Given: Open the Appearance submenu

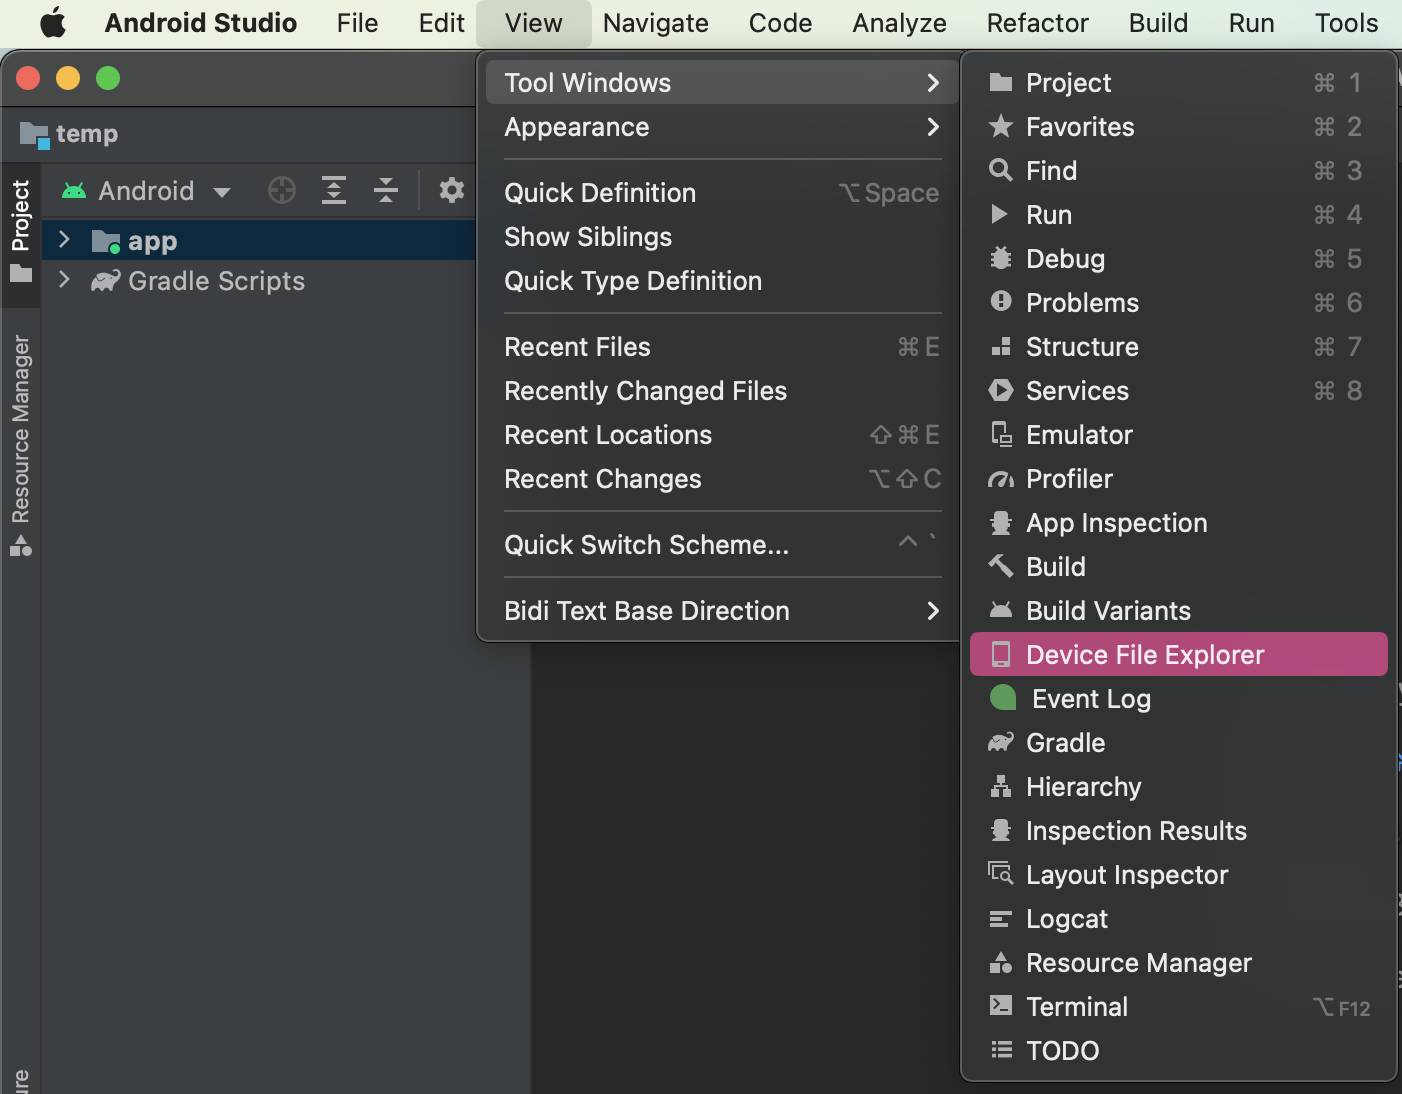Looking at the screenshot, I should point(721,127).
